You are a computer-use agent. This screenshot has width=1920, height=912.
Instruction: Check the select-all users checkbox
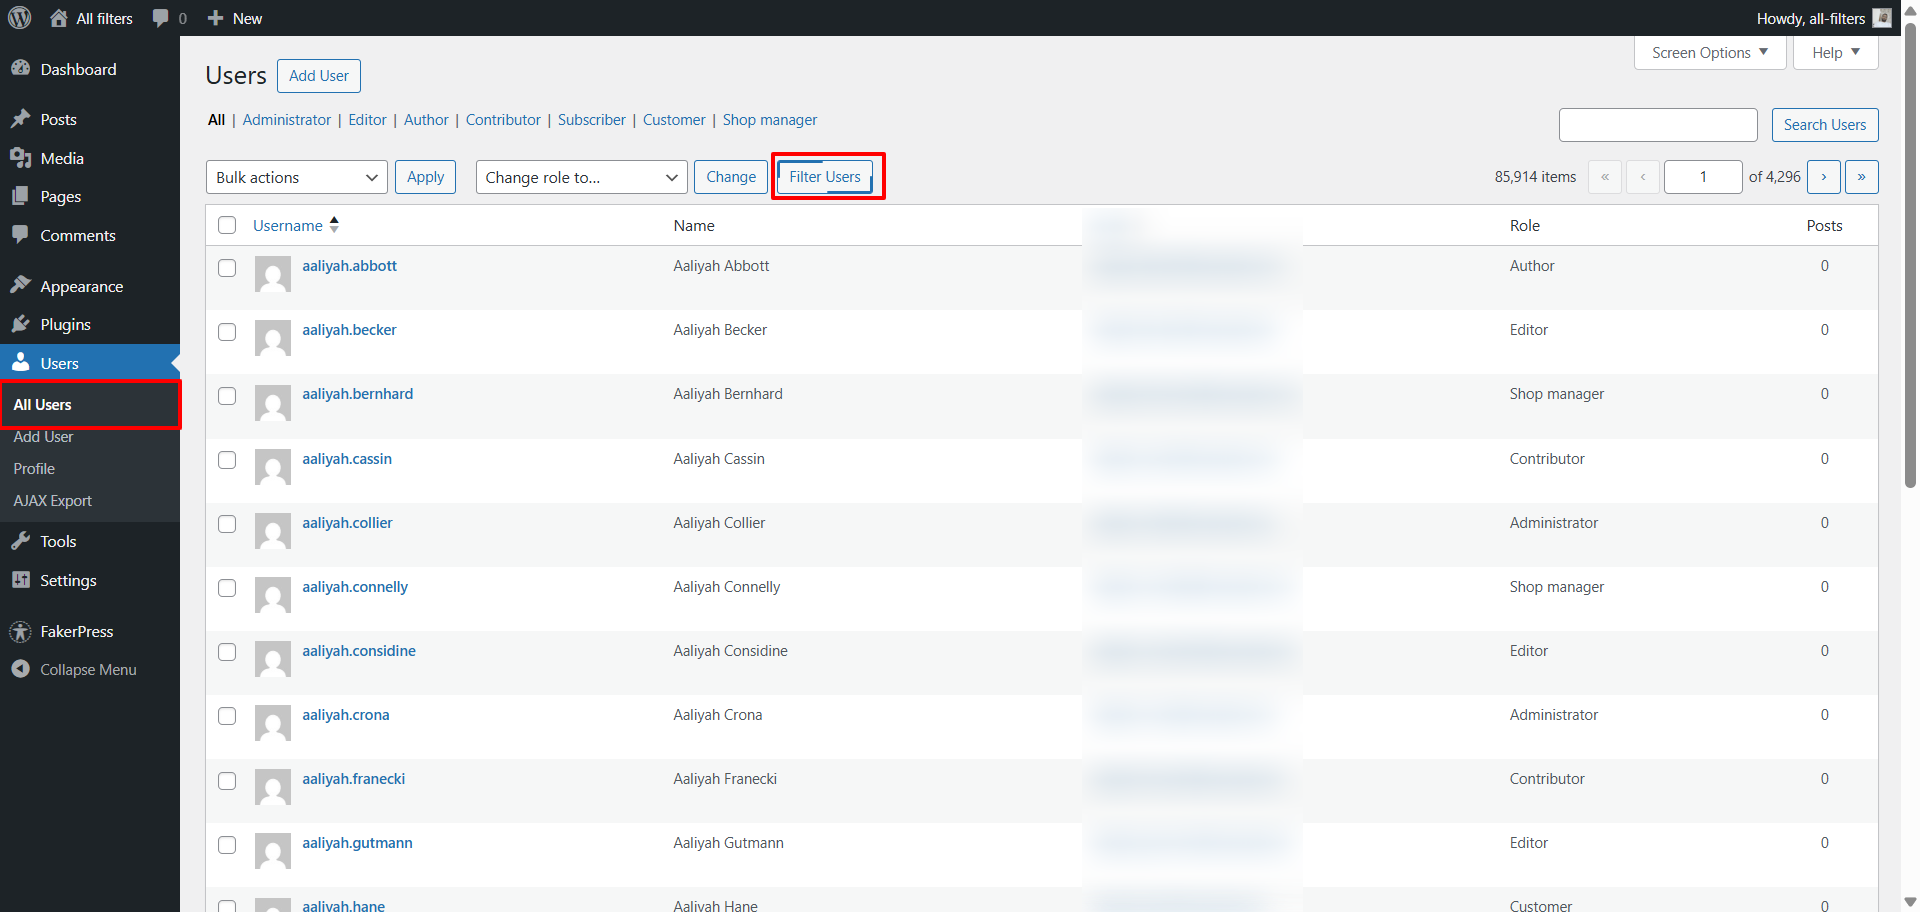coord(227,225)
